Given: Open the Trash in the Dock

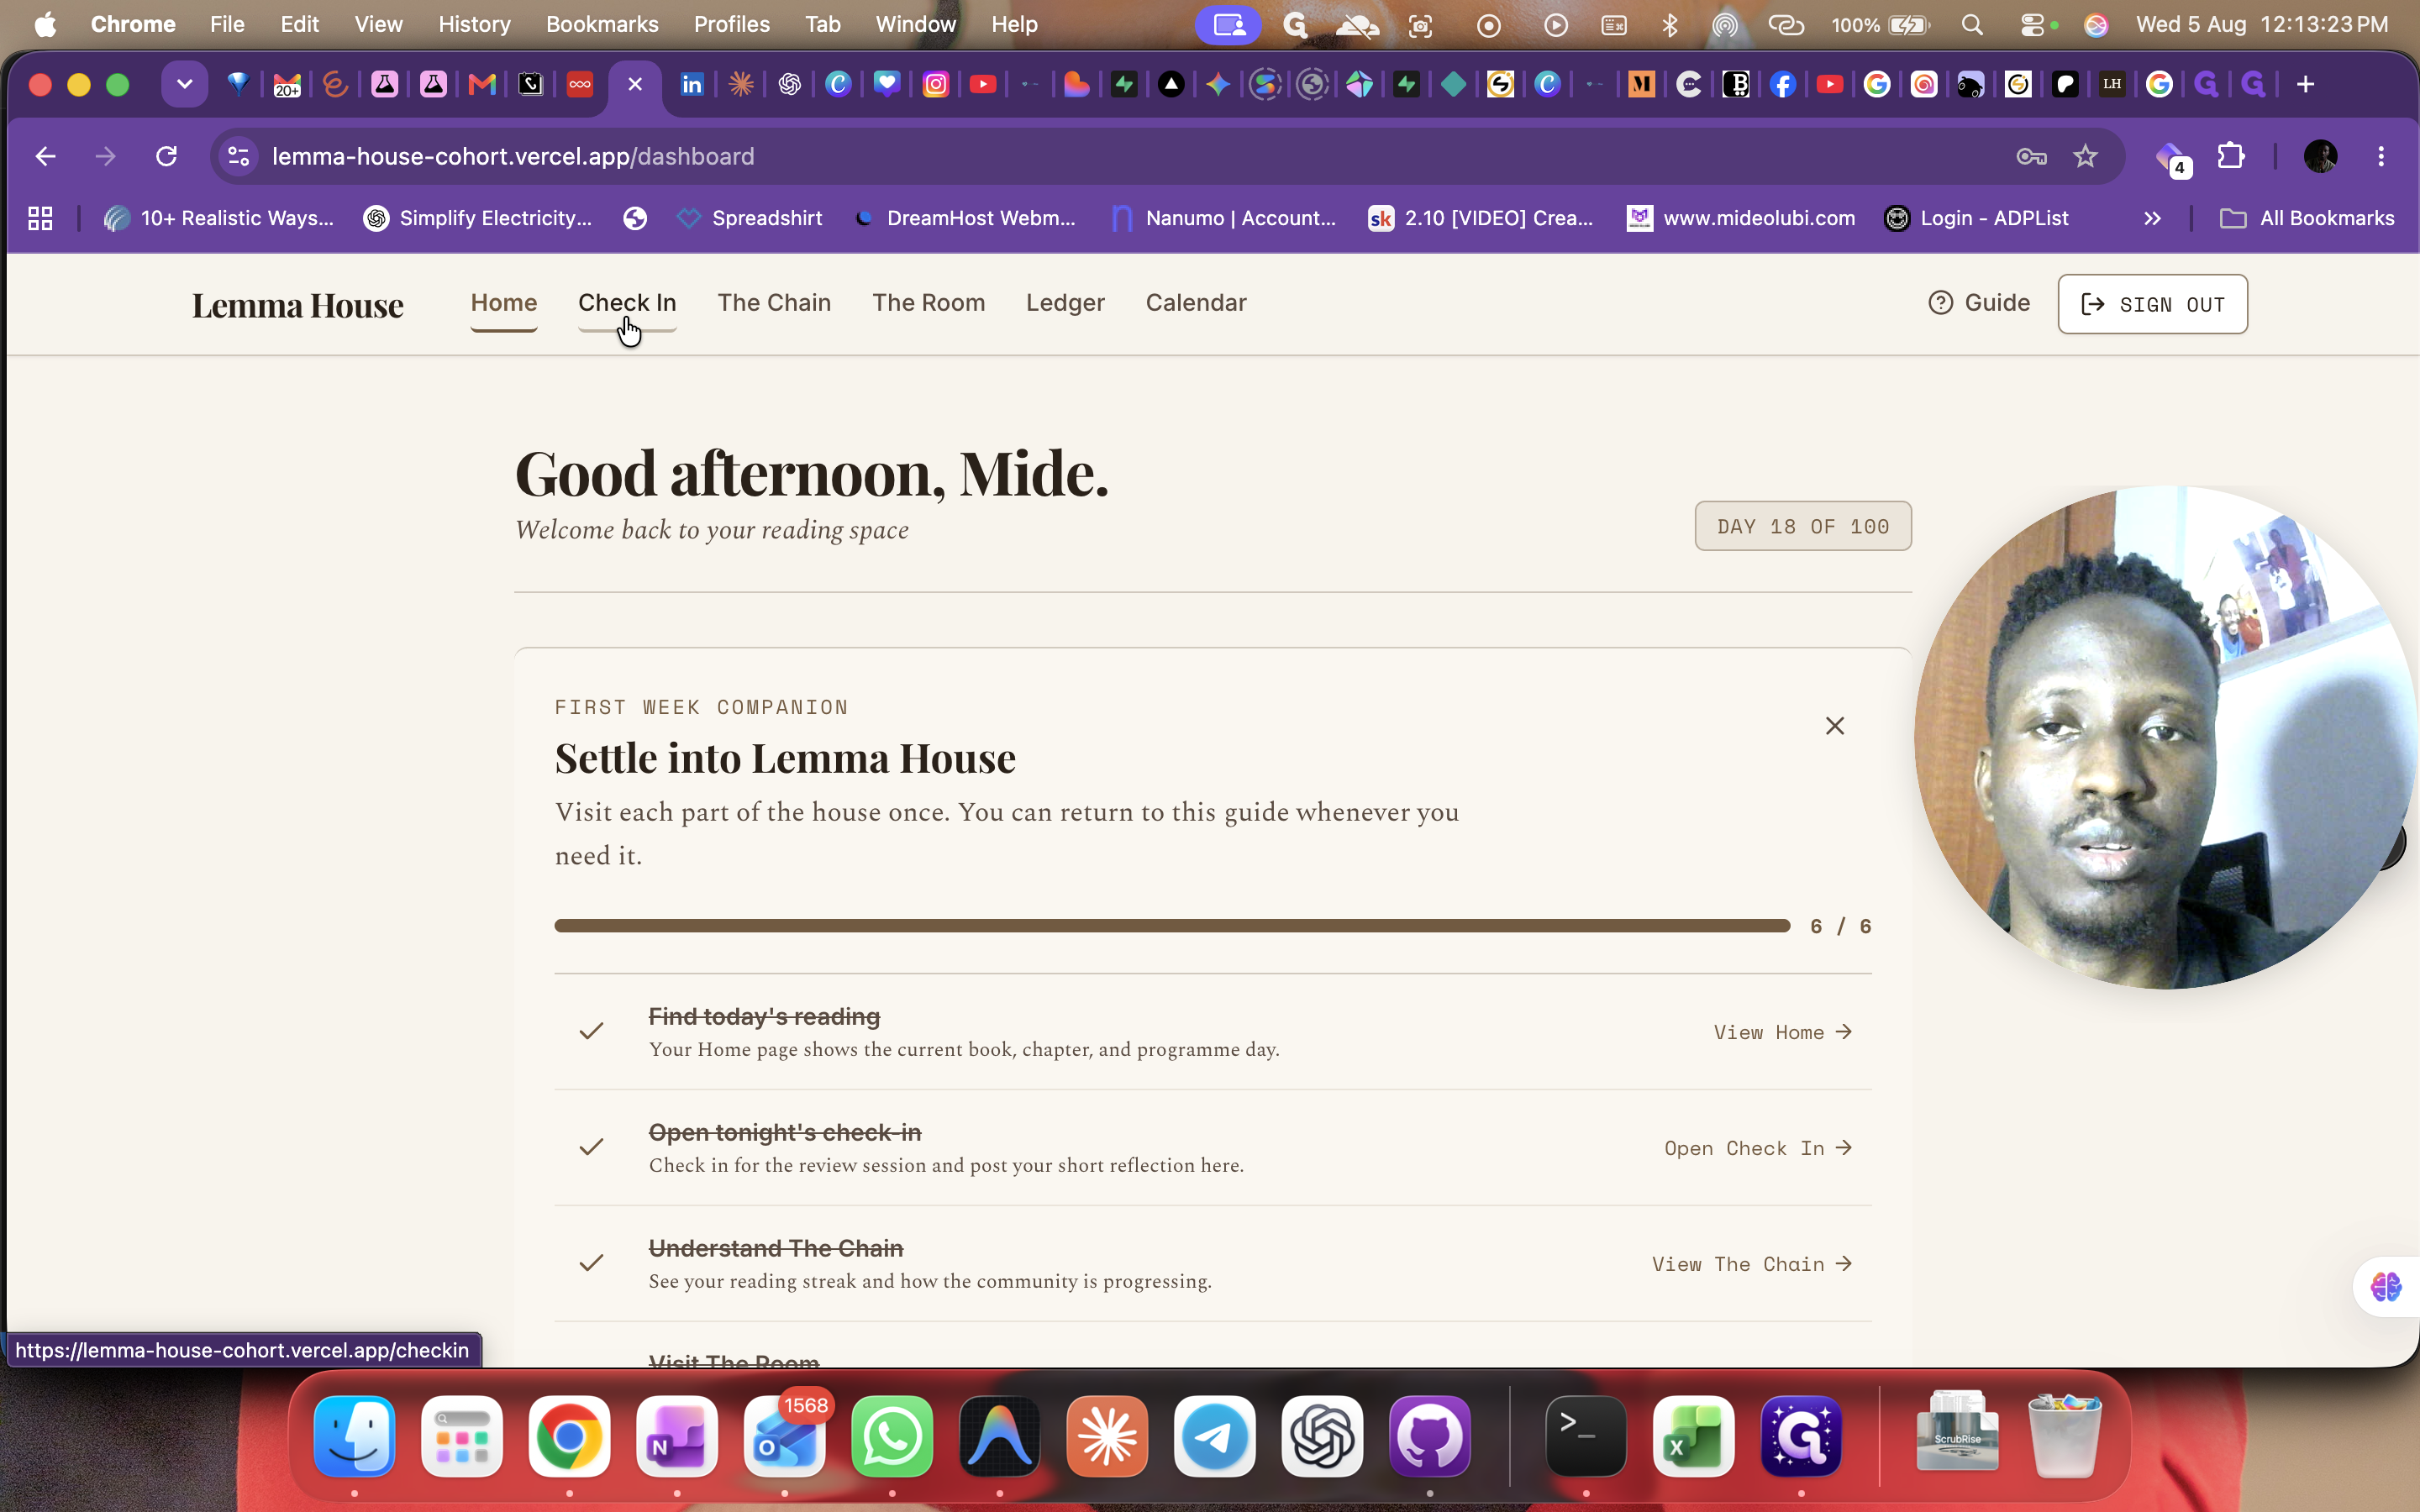Looking at the screenshot, I should (2065, 1436).
